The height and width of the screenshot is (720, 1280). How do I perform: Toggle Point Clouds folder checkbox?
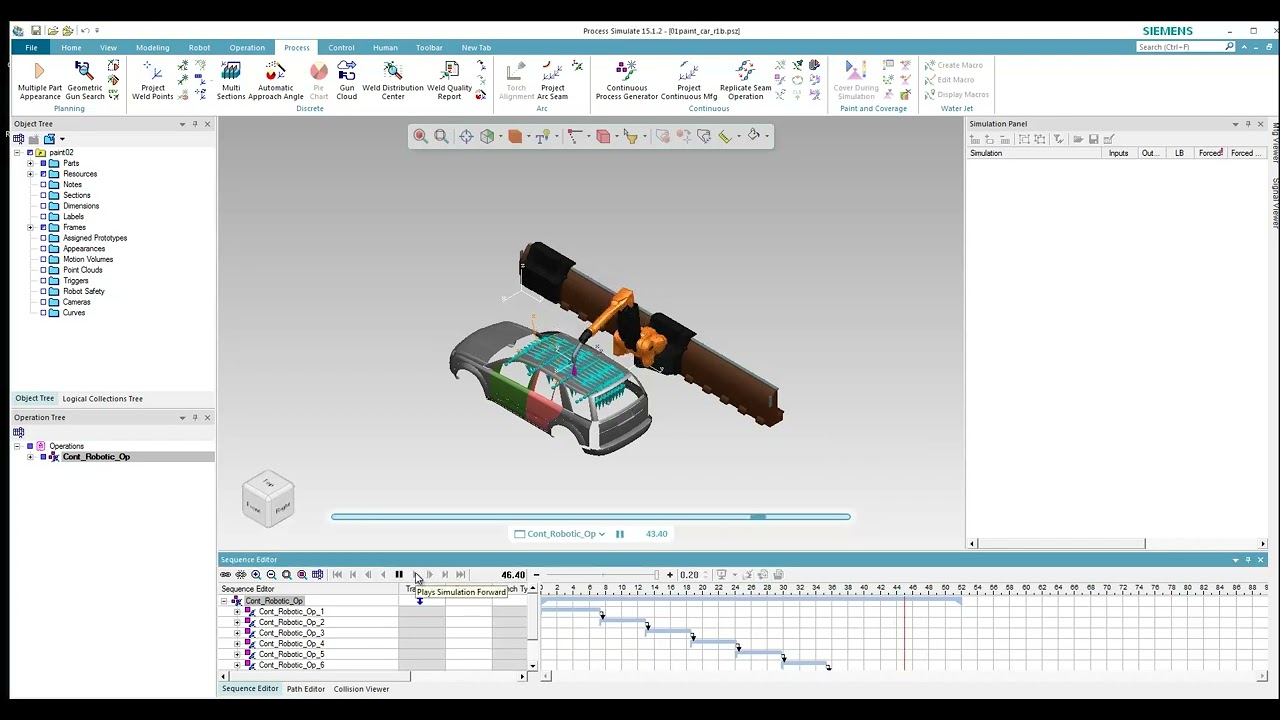click(x=43, y=270)
